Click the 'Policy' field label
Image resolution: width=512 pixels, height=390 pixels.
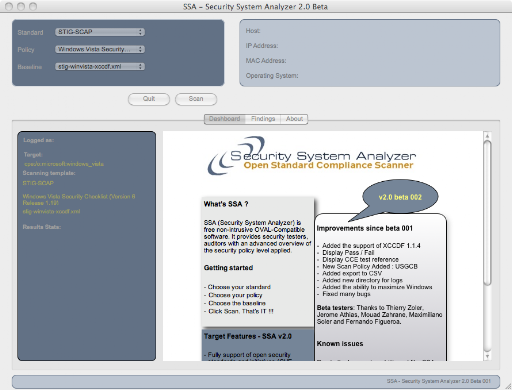pos(26,50)
